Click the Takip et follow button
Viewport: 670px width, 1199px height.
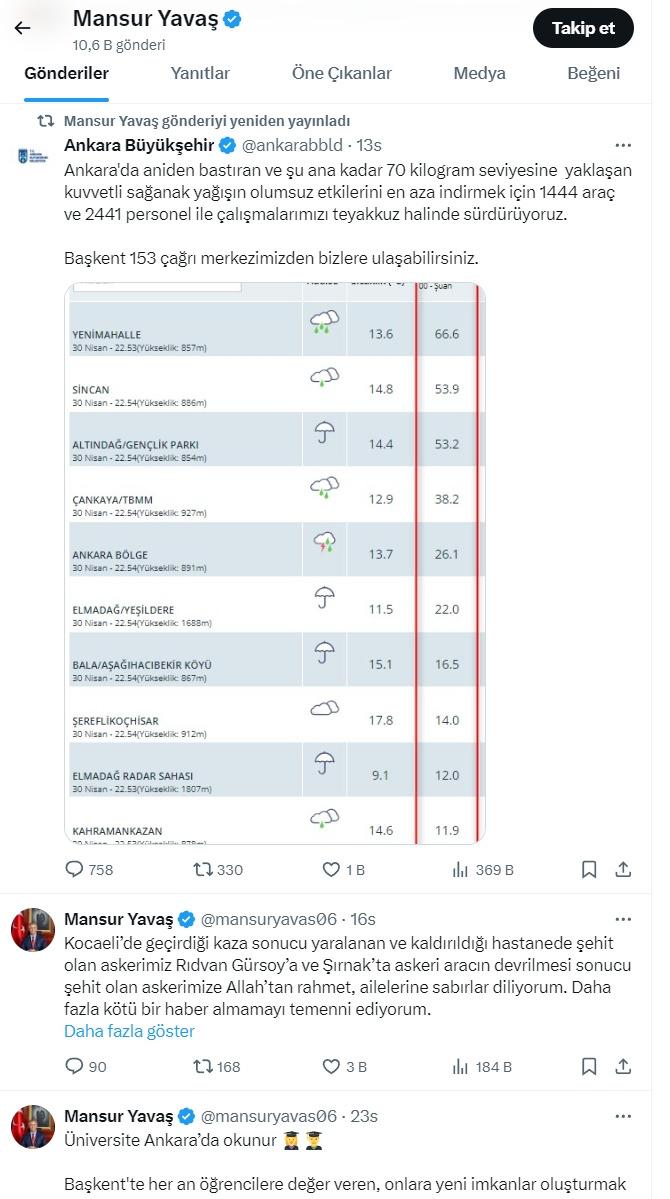point(584,28)
